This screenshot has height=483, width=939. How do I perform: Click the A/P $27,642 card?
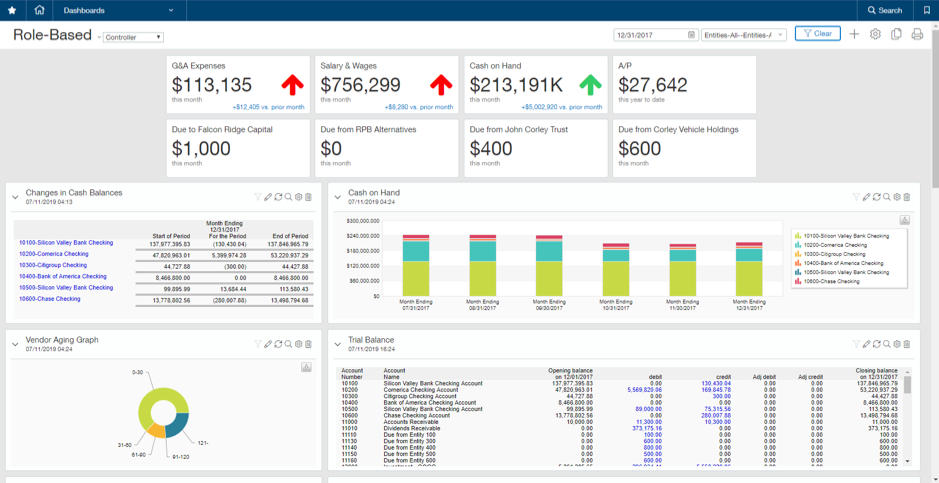point(684,84)
